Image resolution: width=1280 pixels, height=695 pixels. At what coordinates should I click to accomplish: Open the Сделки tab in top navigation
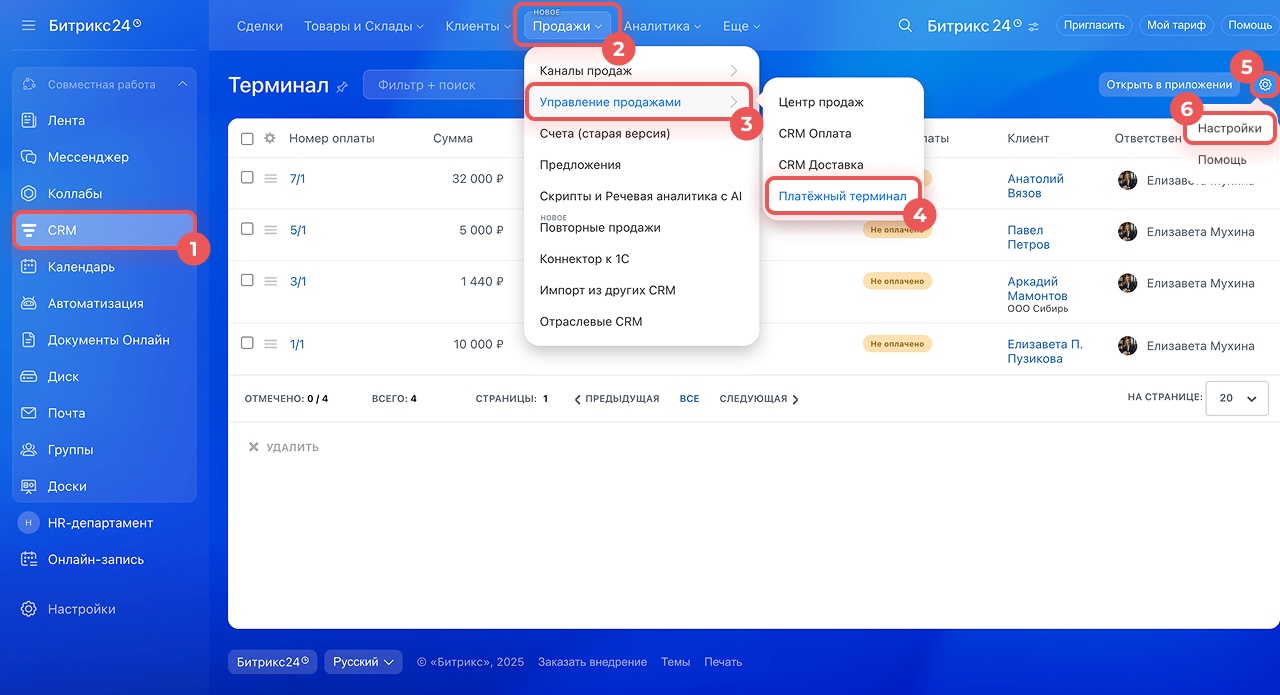pyautogui.click(x=260, y=26)
